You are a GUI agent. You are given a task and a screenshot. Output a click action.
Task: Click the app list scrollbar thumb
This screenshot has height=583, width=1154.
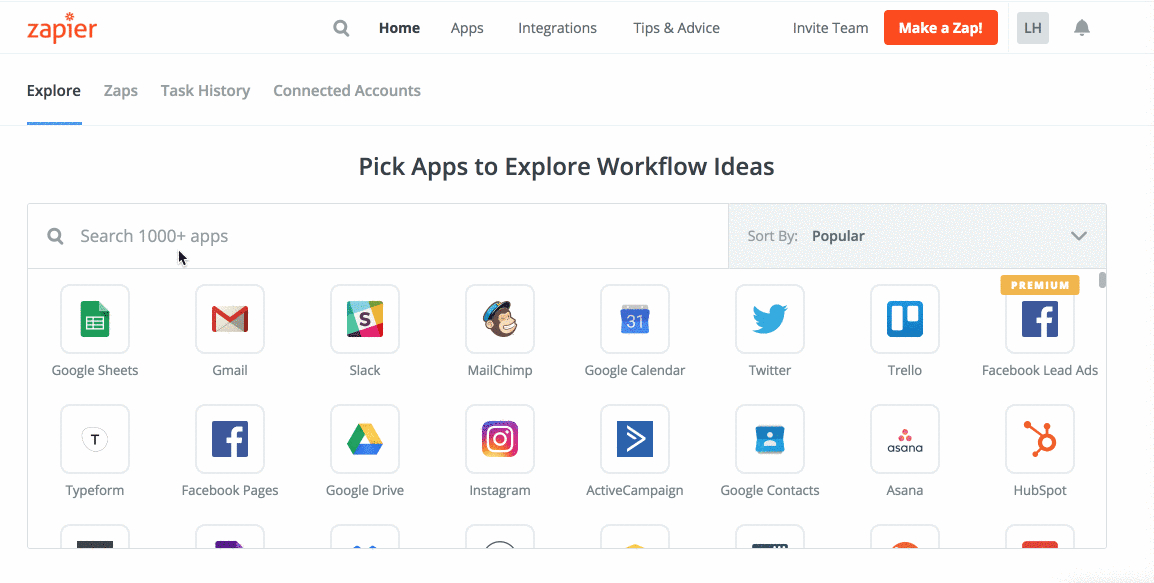tap(1102, 280)
